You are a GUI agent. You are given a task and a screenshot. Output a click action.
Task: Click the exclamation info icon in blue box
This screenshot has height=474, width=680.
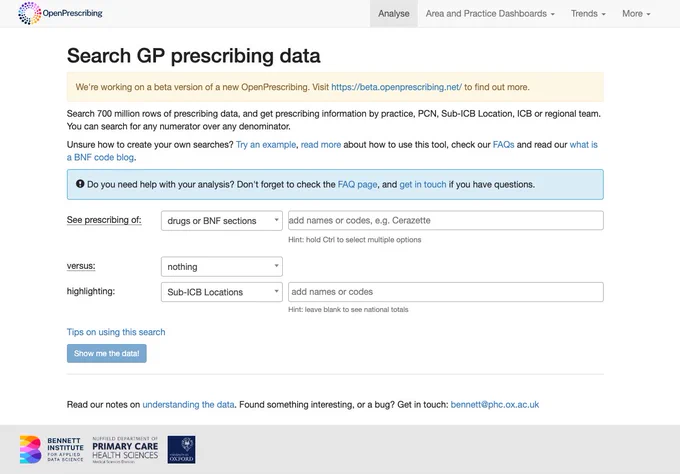click(x=80, y=184)
